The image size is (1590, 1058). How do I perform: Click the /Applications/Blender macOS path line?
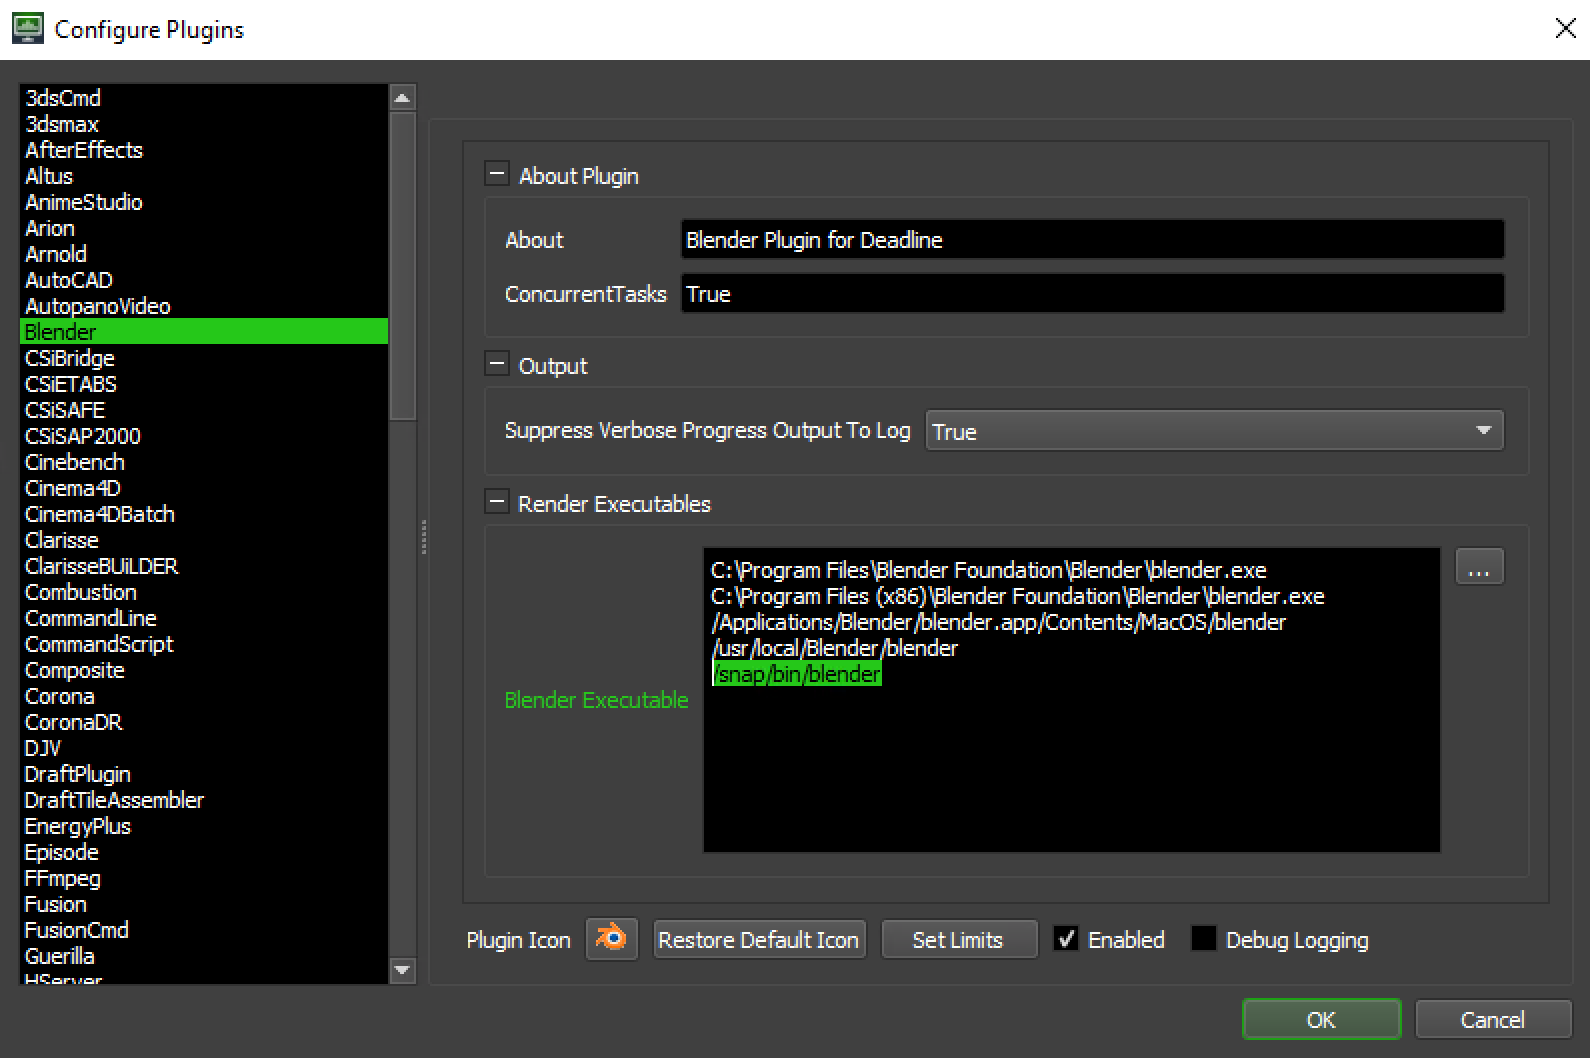999,622
